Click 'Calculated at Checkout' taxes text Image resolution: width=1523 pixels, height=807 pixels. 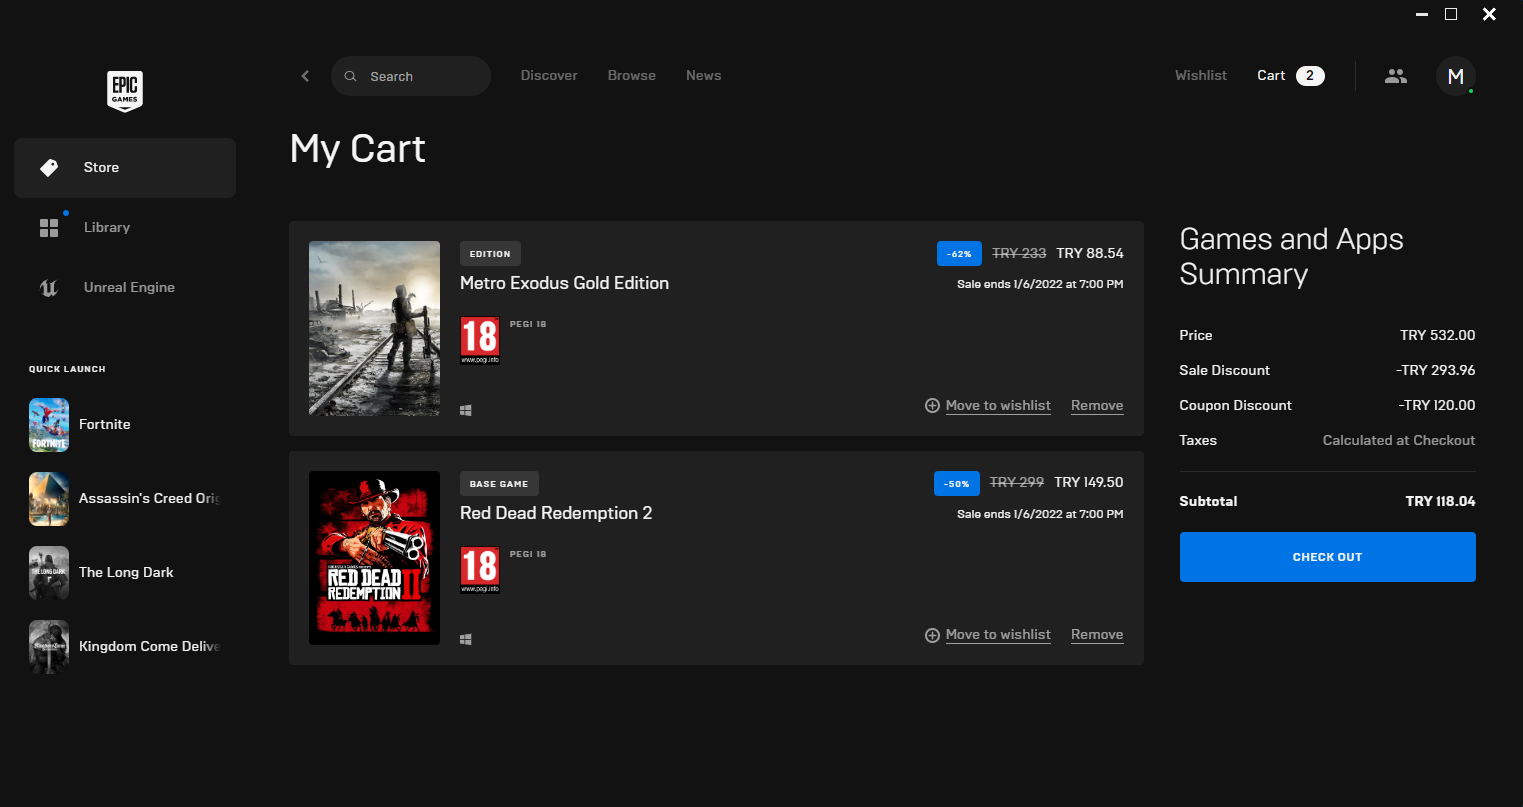pyautogui.click(x=1399, y=440)
